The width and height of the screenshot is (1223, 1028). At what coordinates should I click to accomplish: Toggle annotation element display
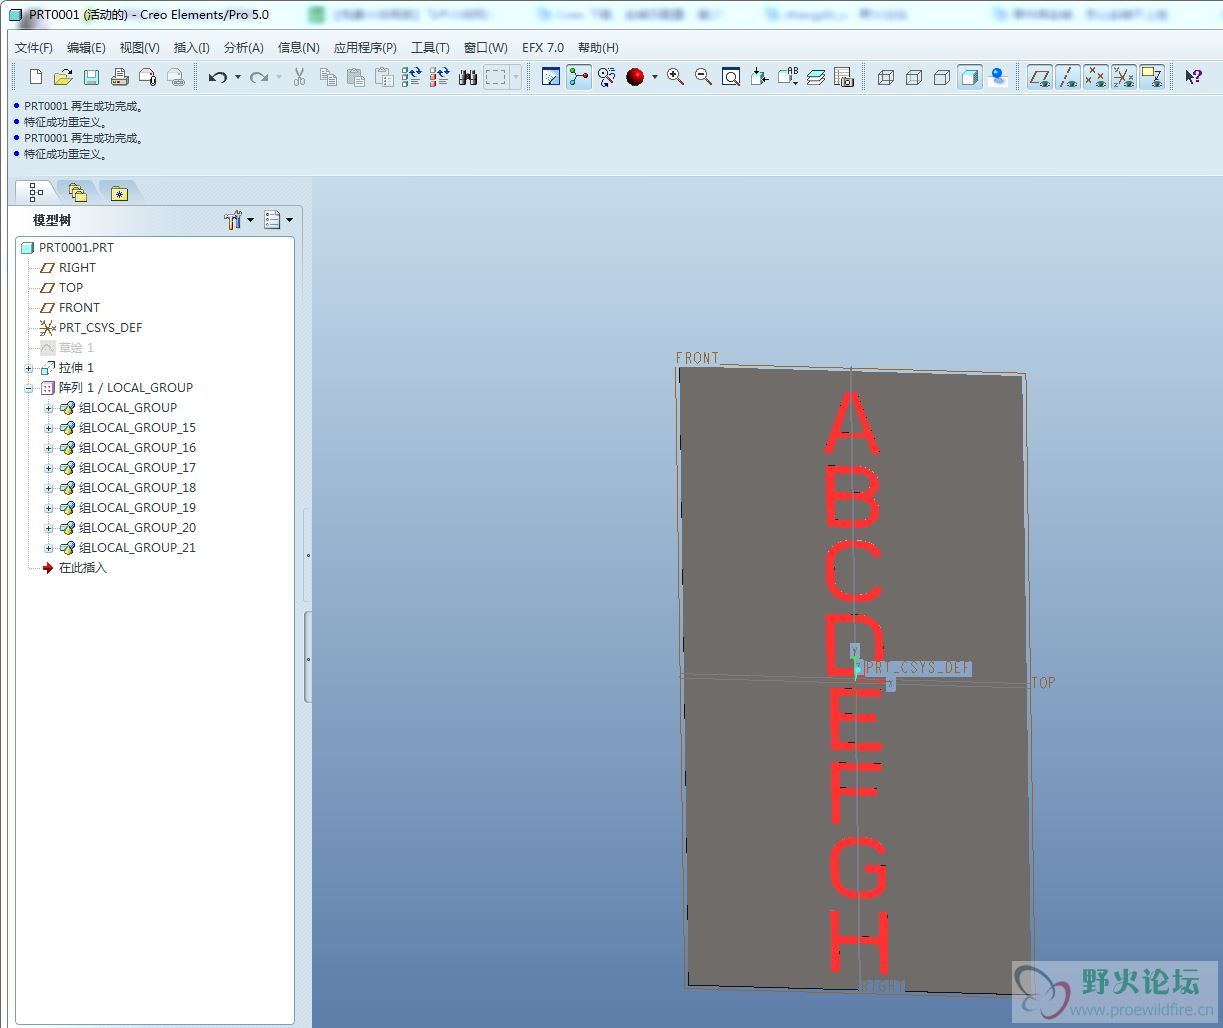coord(1152,77)
